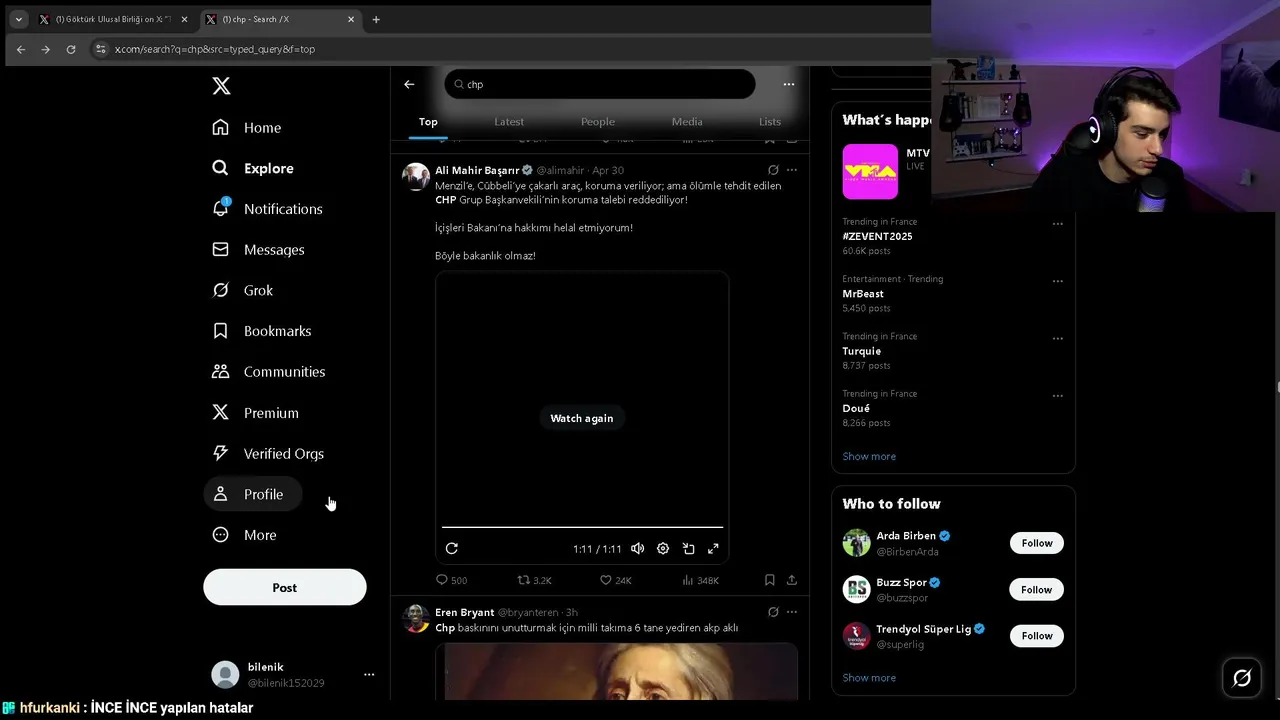Bookmark Ali Mahir post

[770, 580]
